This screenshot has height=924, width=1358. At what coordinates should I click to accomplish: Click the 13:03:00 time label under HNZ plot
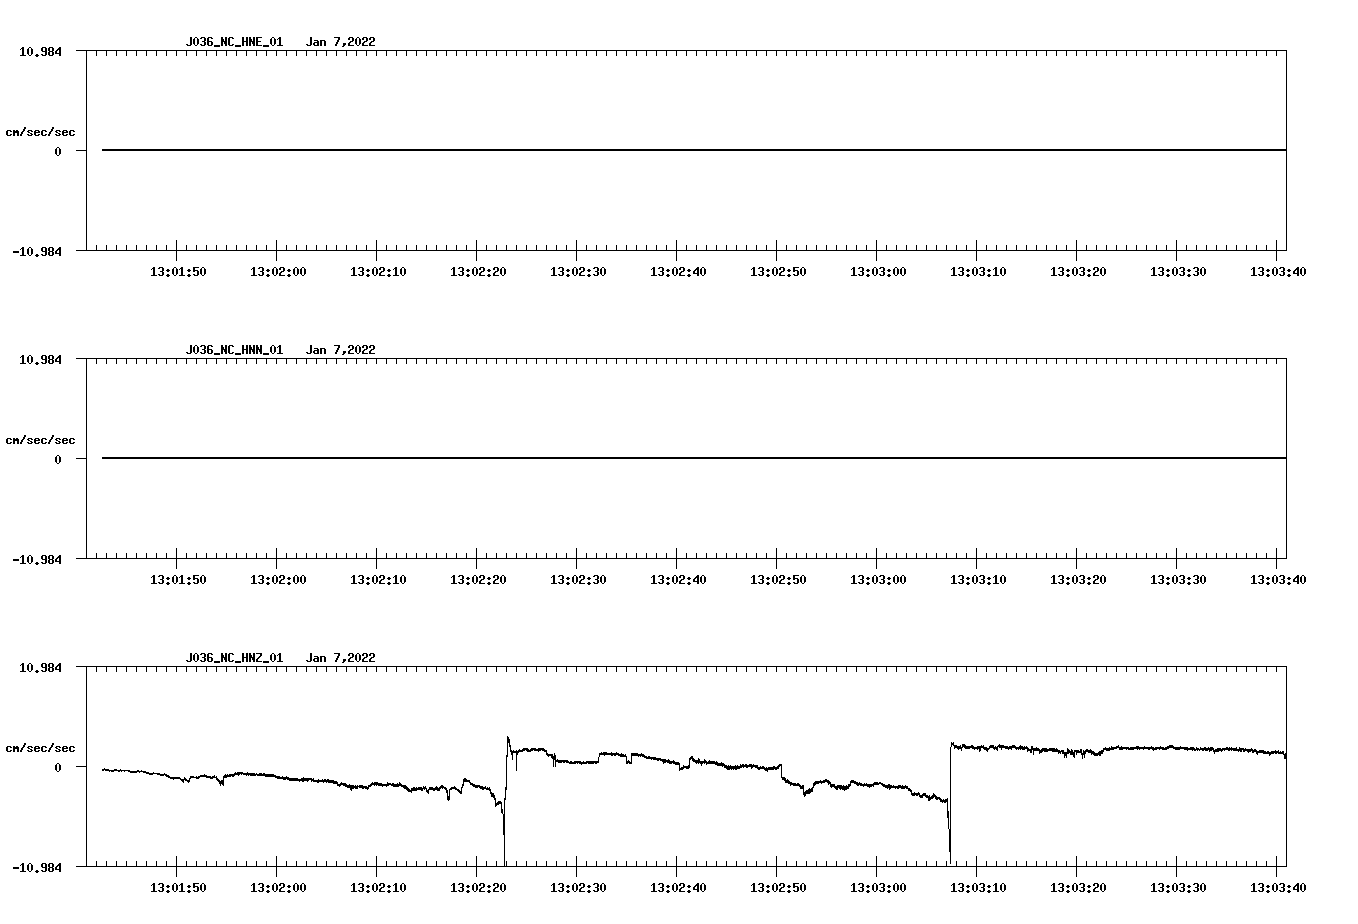(878, 888)
